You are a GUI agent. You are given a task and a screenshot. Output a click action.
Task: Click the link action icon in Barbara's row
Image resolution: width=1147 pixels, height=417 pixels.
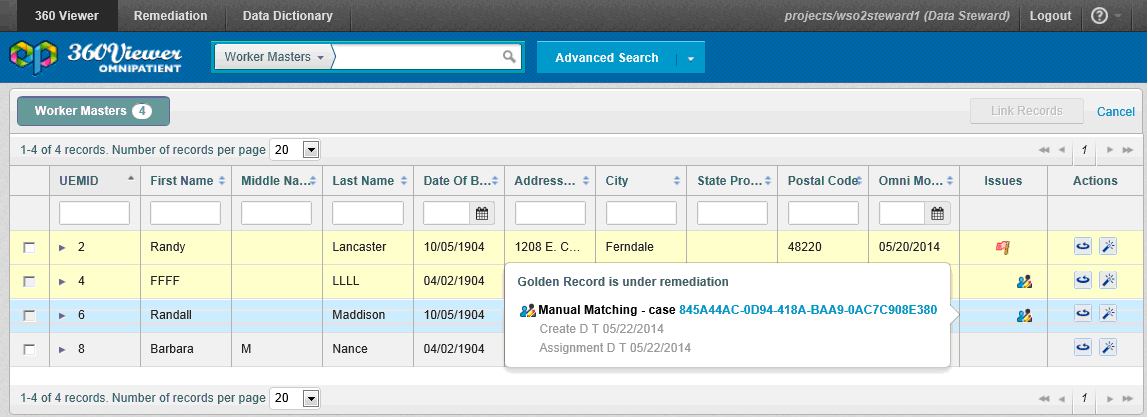[x=1082, y=348]
